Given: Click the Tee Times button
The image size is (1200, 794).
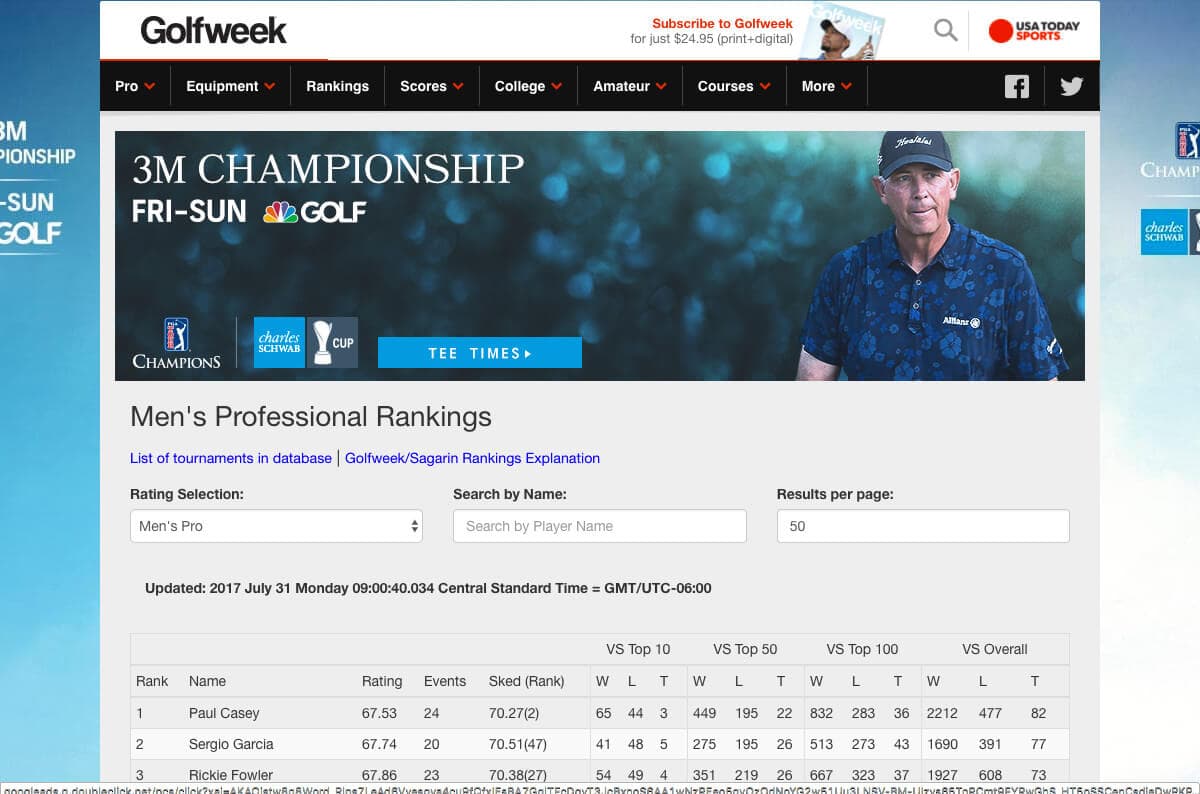Looking at the screenshot, I should pyautogui.click(x=480, y=353).
